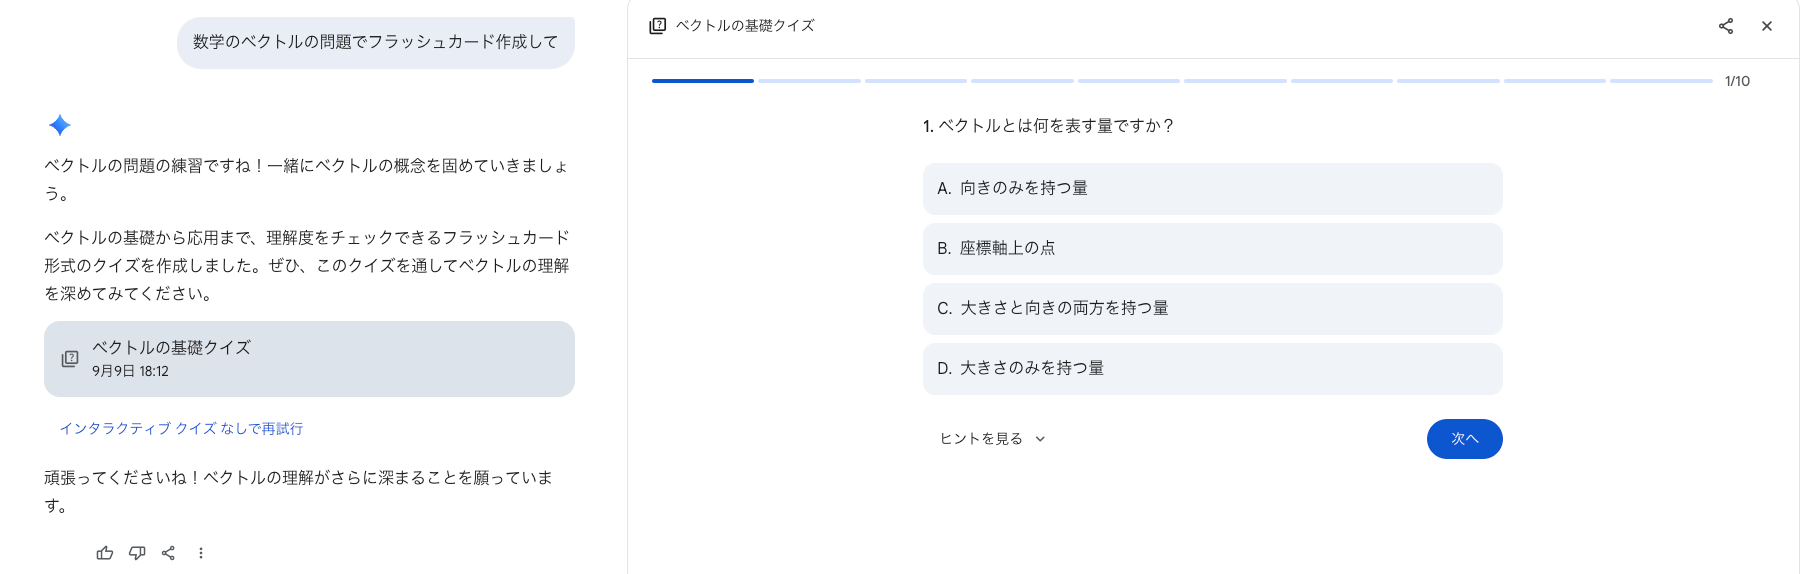Click the quiz icon beside the ベクトルの基礎クイズ title
1814x574 pixels.
pos(657,26)
